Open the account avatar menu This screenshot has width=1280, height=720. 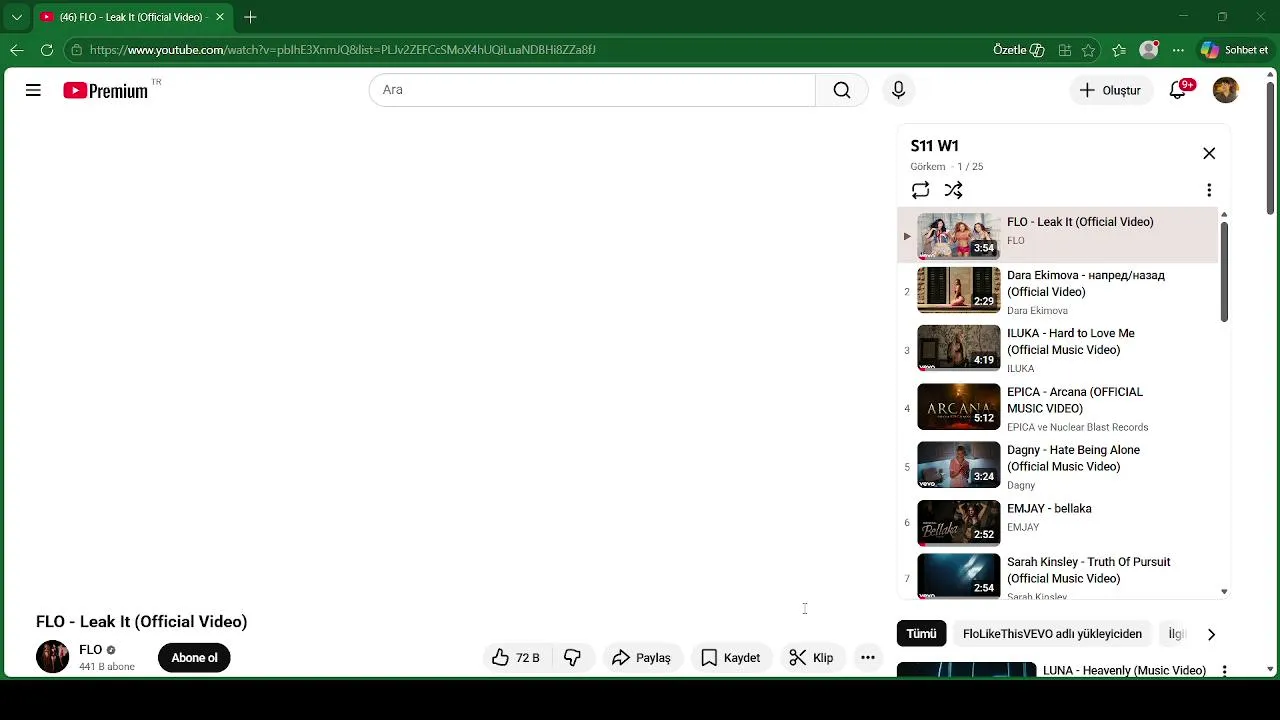(1225, 90)
